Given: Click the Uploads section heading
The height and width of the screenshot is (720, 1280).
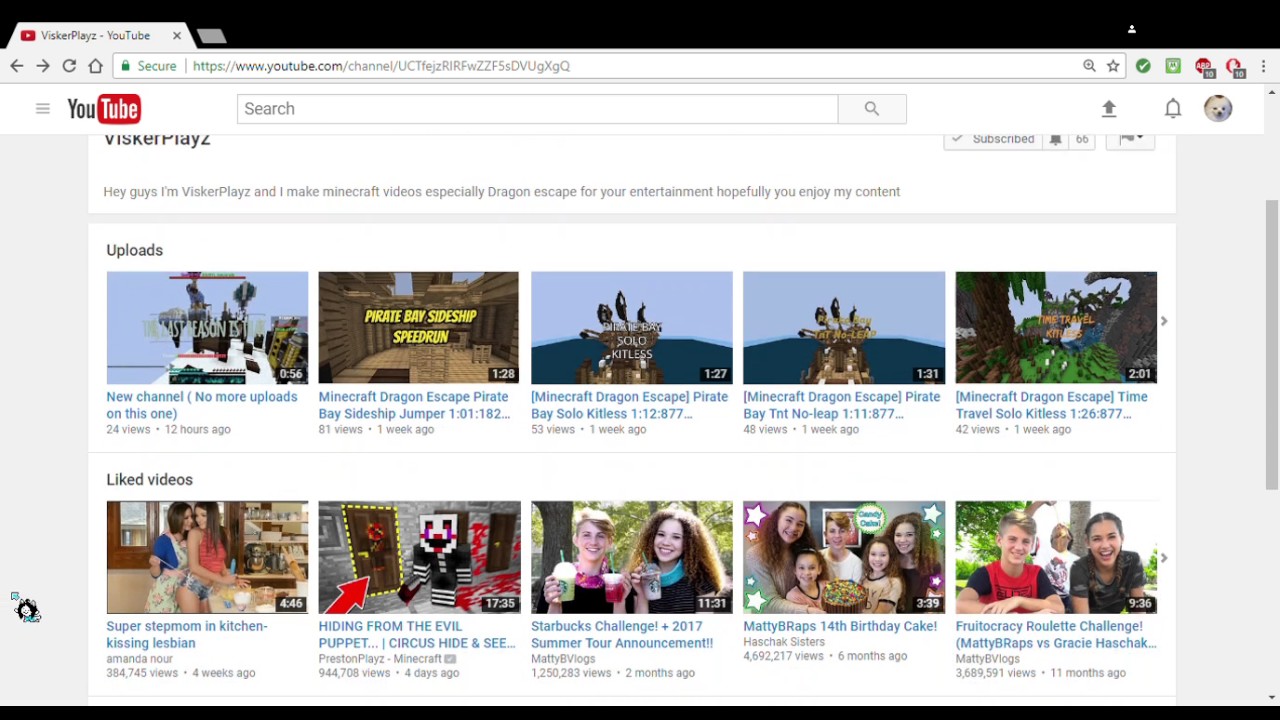Looking at the screenshot, I should [135, 250].
